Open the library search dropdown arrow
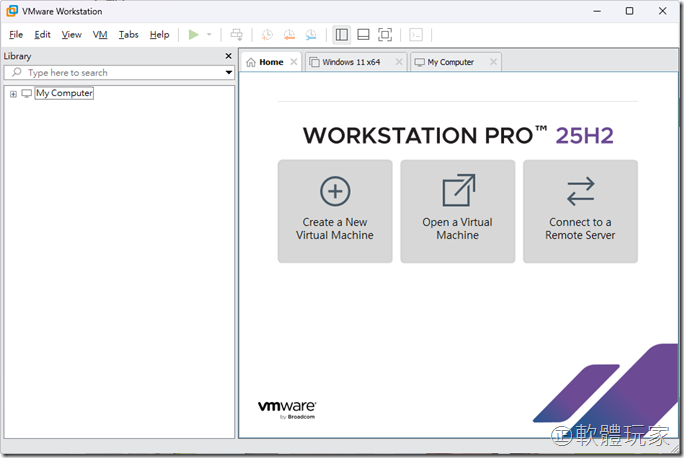The image size is (684, 458). click(x=228, y=73)
